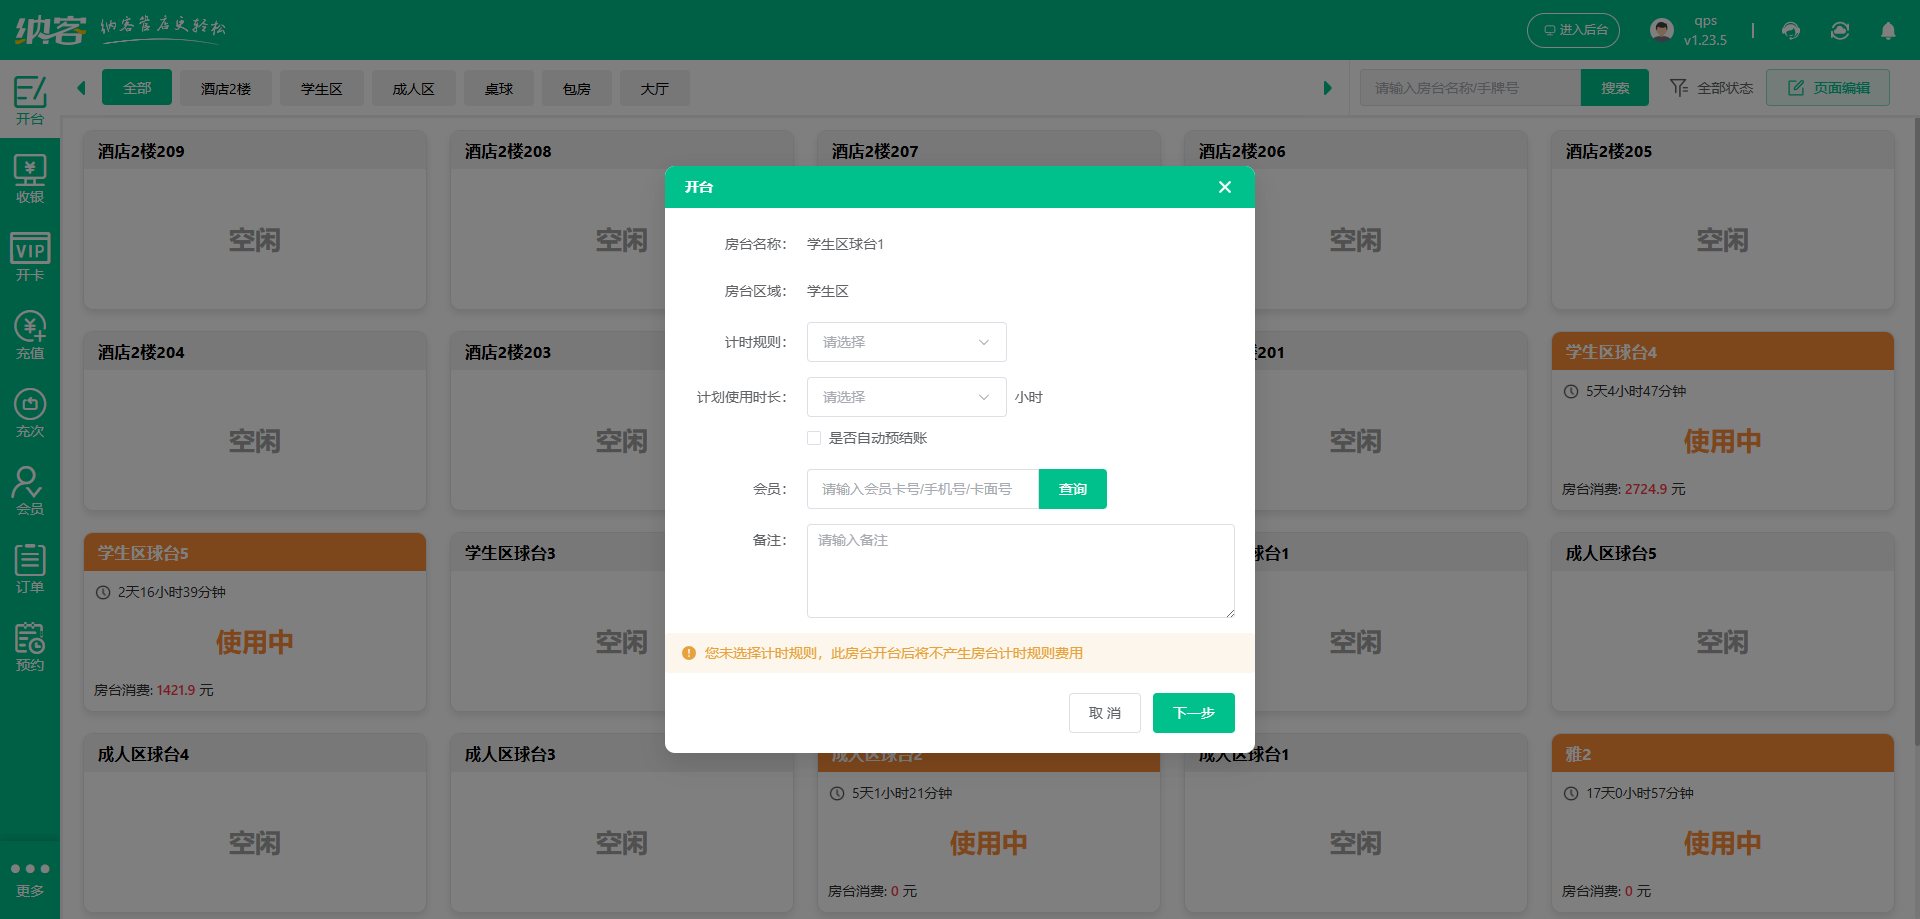This screenshot has width=1920, height=919.
Task: Open the 收银 cashier sidebar icon
Action: (30, 180)
